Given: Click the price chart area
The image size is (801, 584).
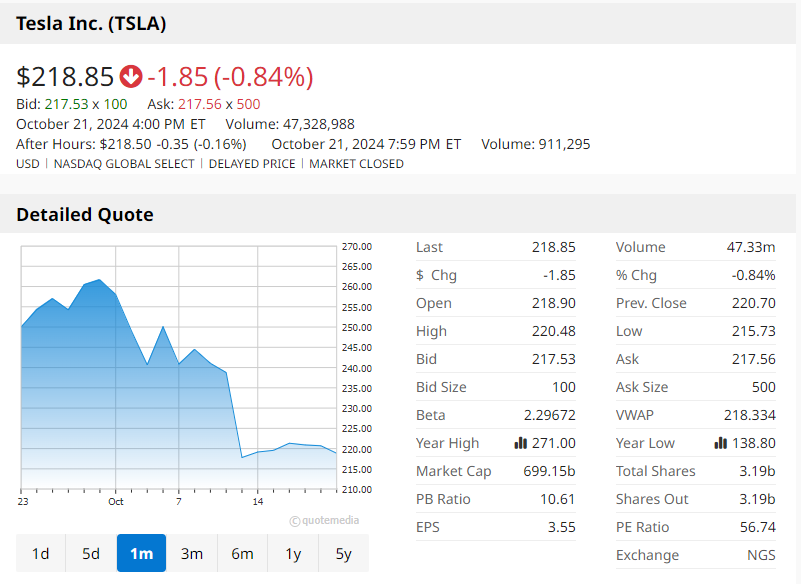Looking at the screenshot, I should (179, 368).
